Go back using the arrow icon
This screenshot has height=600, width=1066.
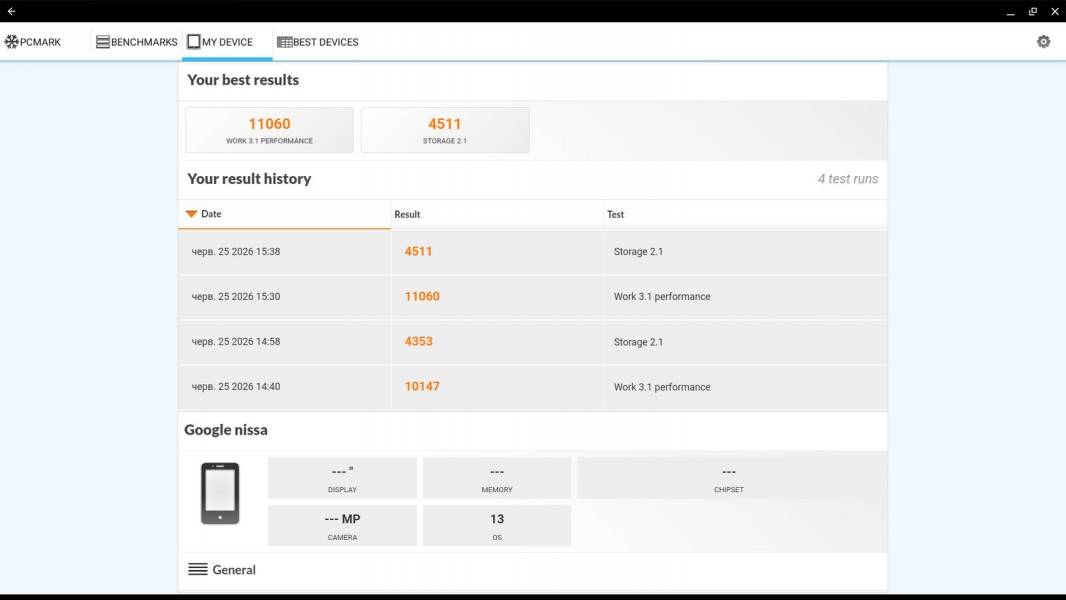[x=12, y=11]
